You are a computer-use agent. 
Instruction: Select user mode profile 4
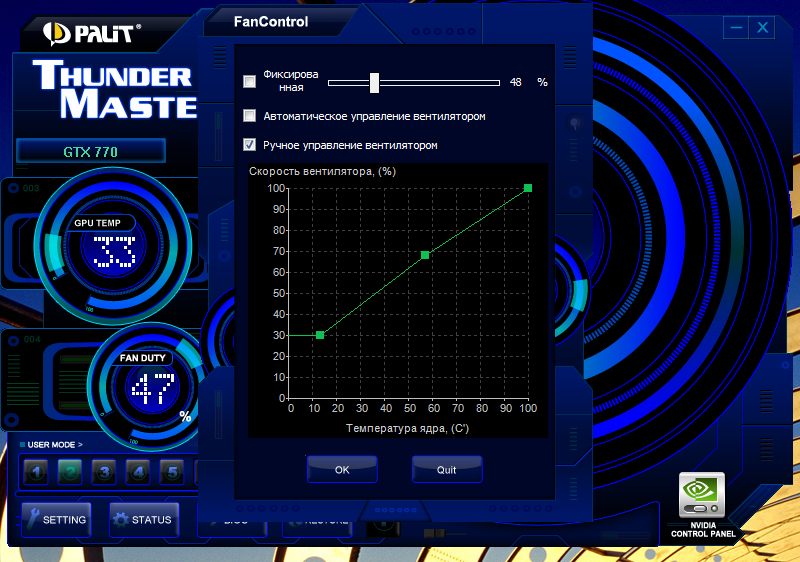(x=138, y=472)
